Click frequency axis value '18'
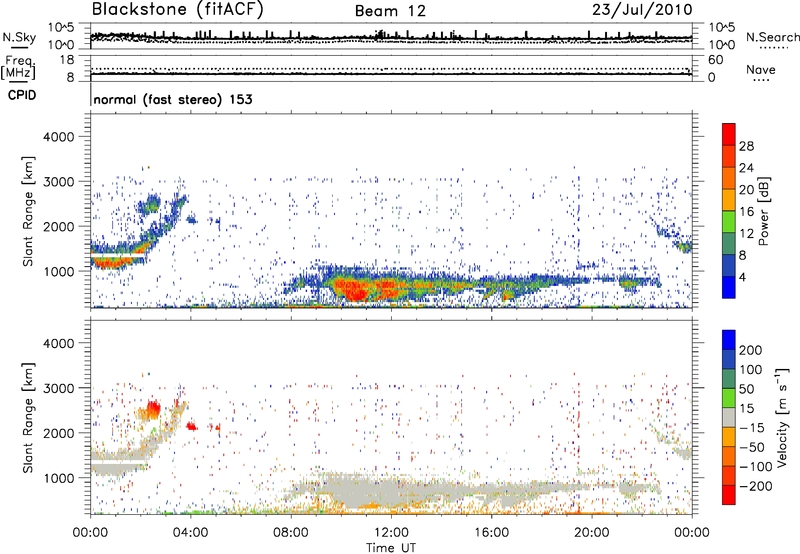Screen dimensions: 800x554 pos(67,60)
